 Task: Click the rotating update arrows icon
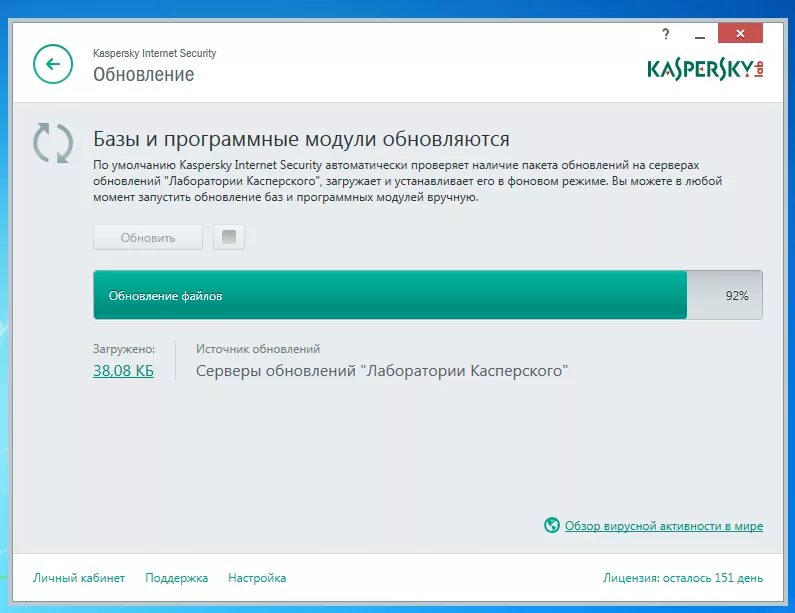pos(53,142)
